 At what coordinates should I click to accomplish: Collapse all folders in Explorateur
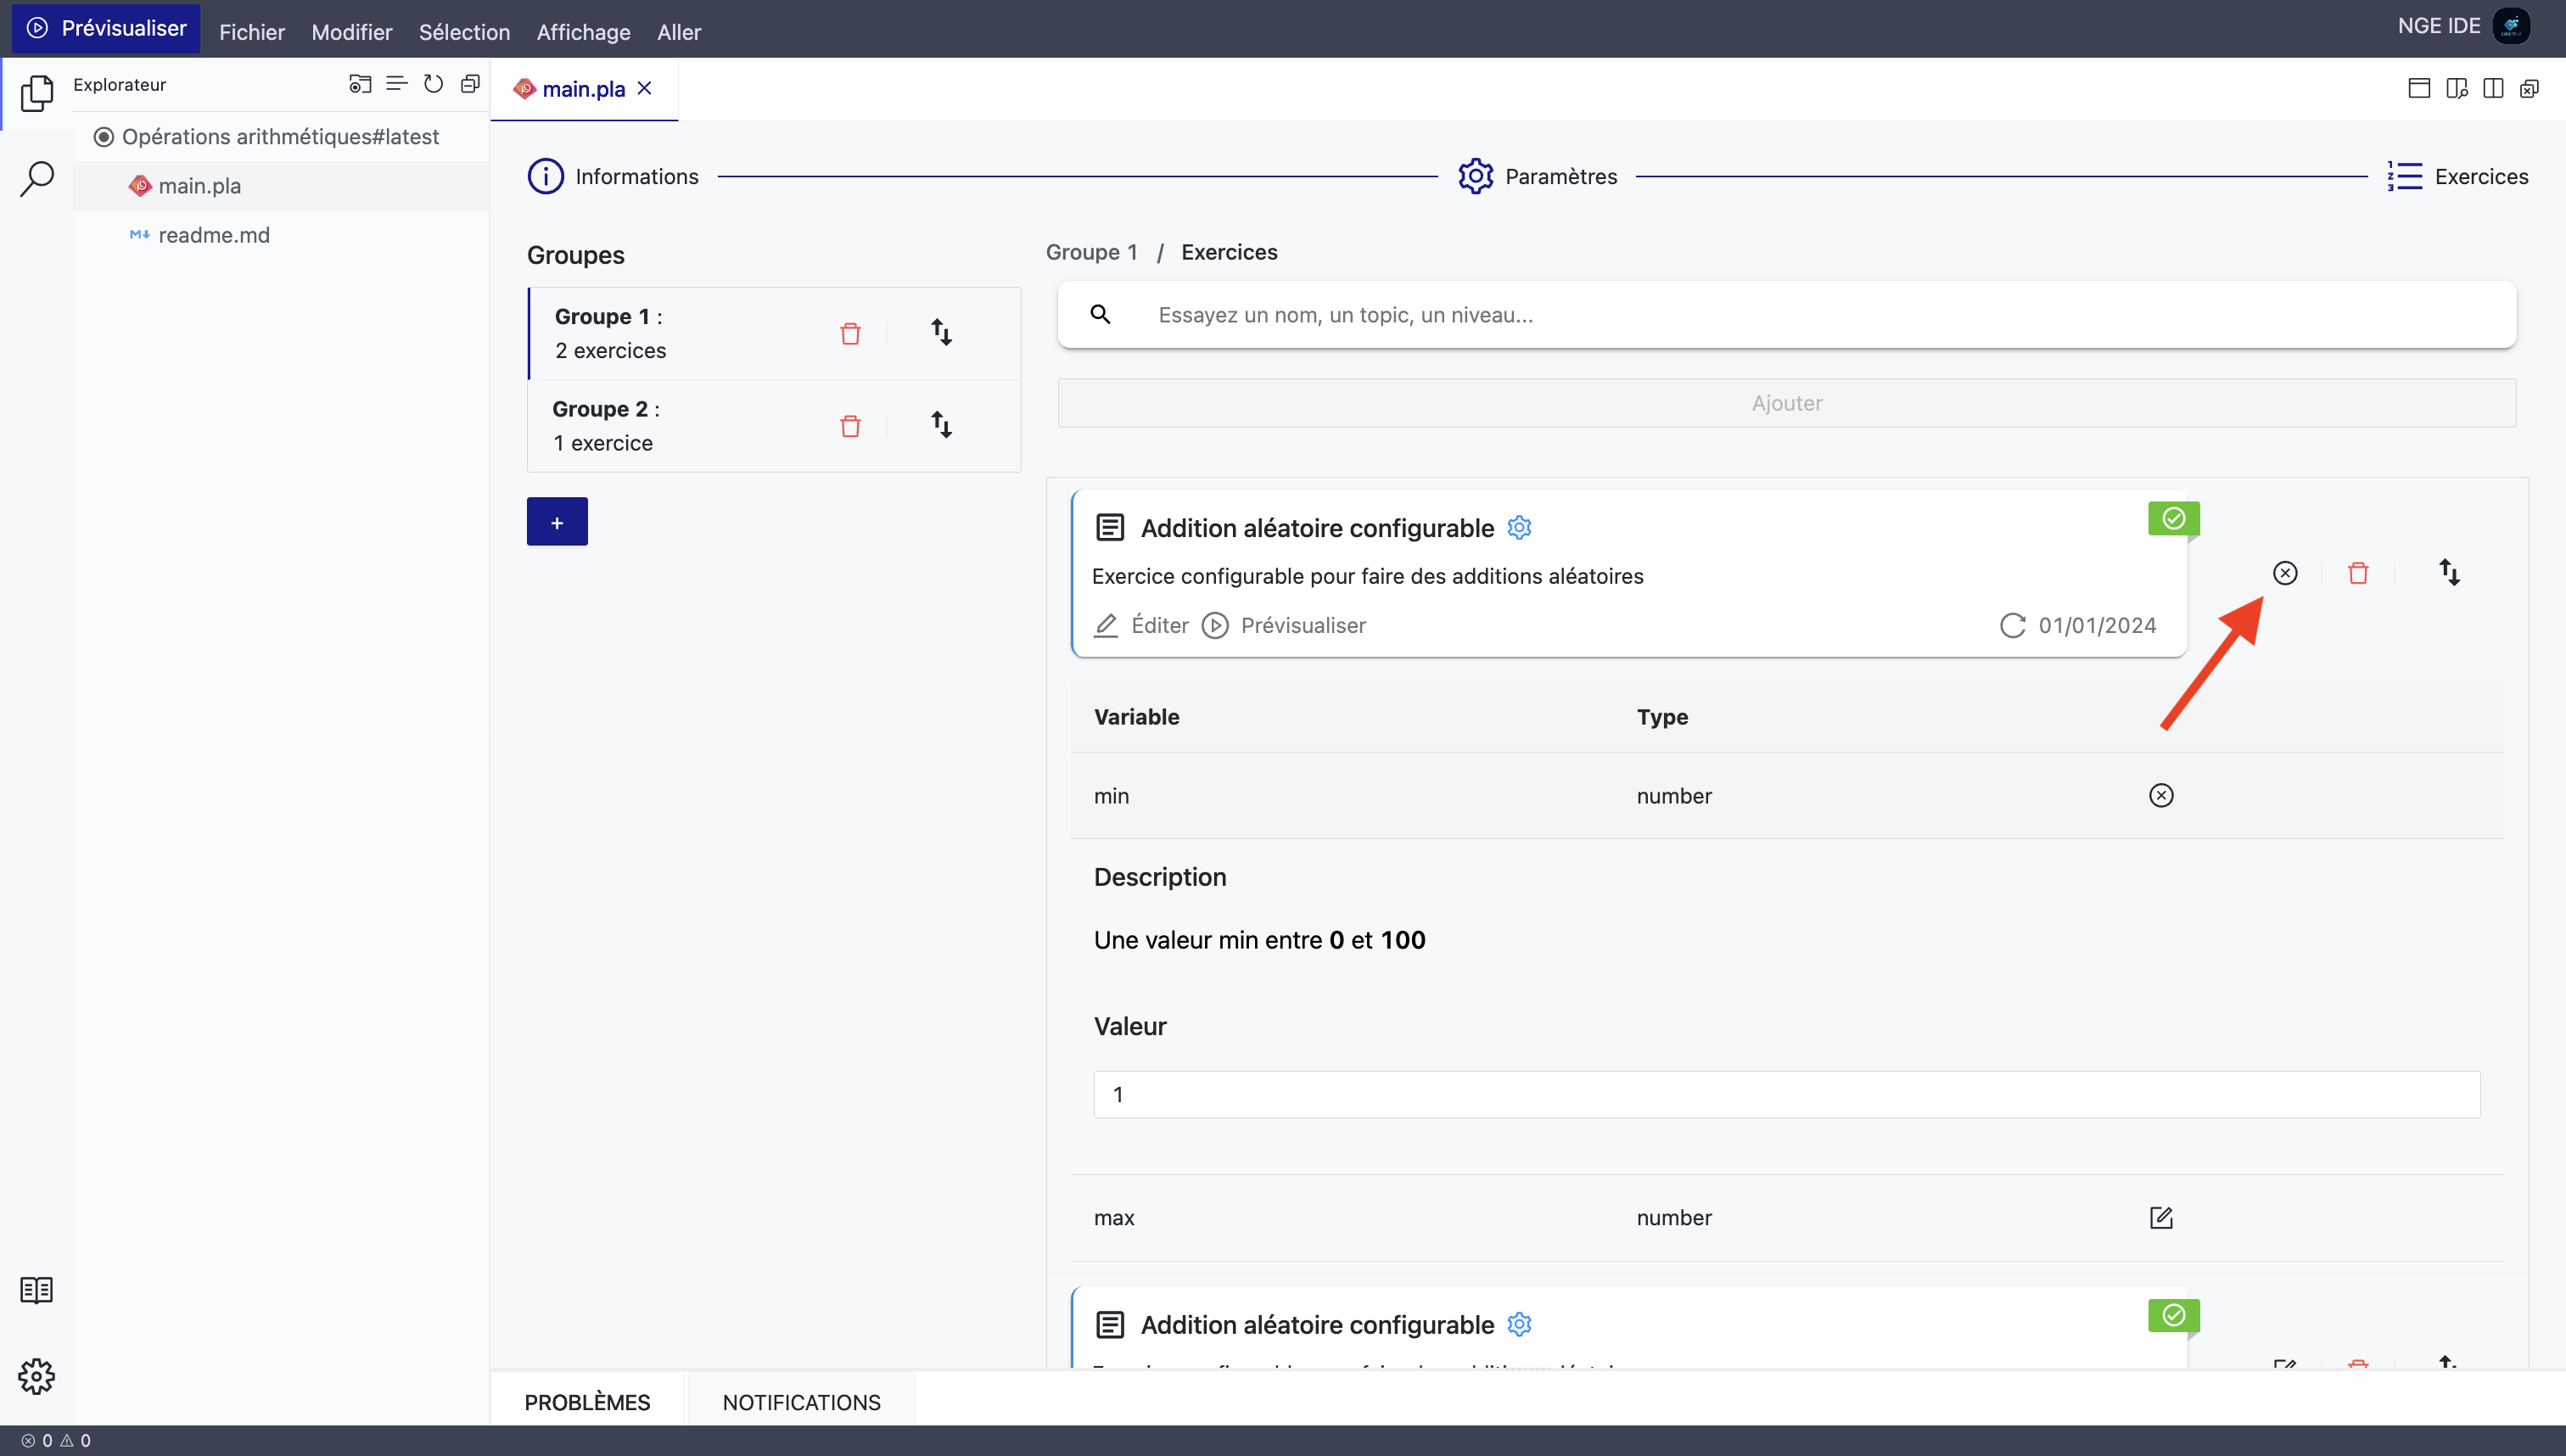pyautogui.click(x=470, y=84)
